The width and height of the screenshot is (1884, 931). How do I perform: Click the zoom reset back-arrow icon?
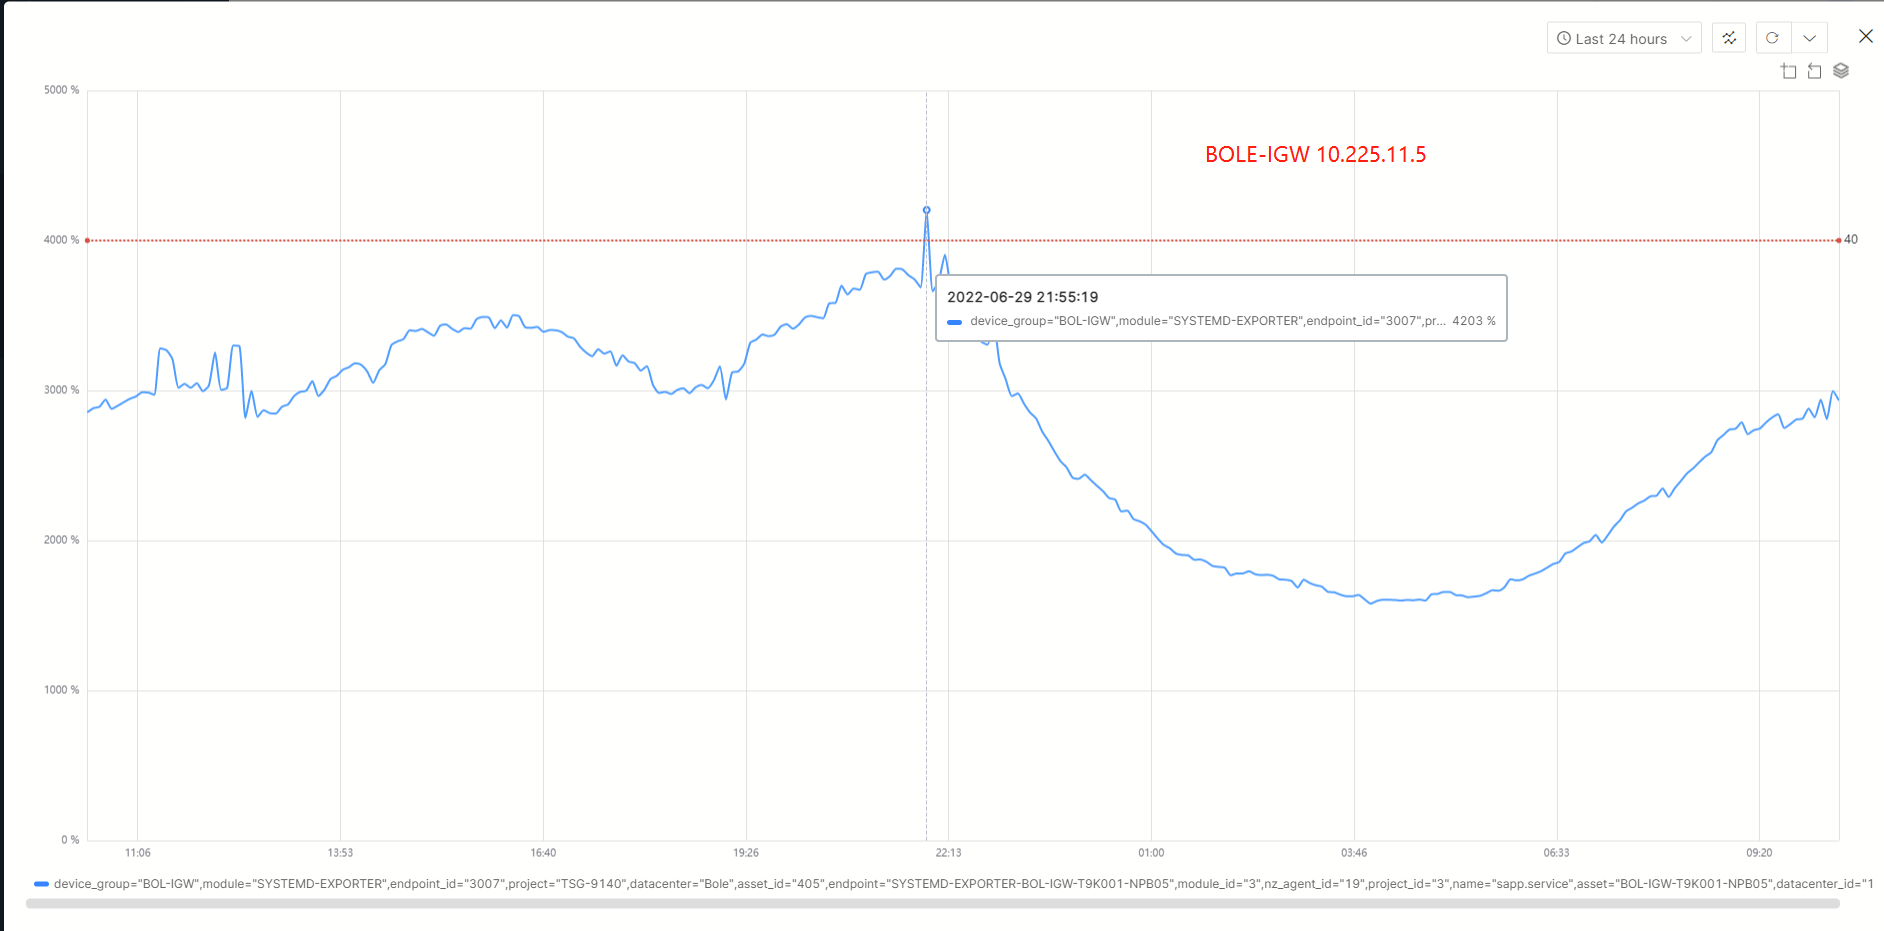point(1814,71)
